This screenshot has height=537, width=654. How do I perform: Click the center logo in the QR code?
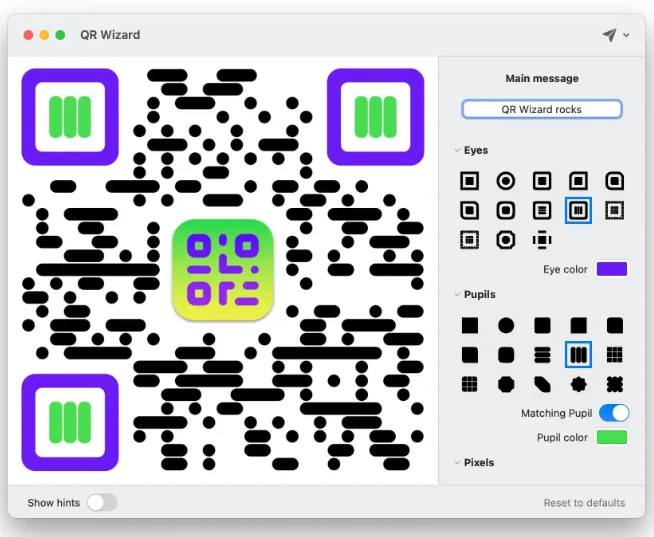click(x=223, y=270)
